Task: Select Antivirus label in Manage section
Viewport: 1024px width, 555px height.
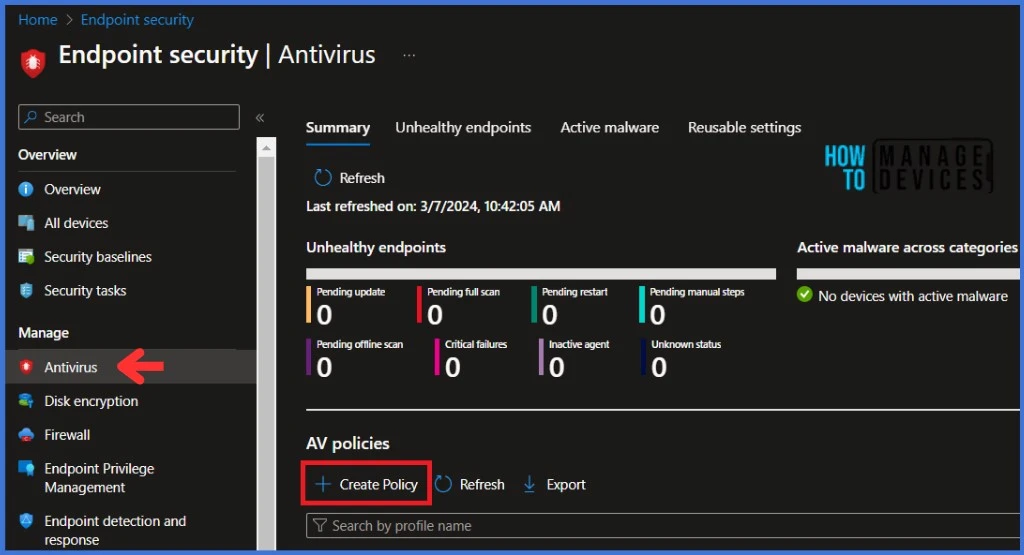Action: coord(71,367)
